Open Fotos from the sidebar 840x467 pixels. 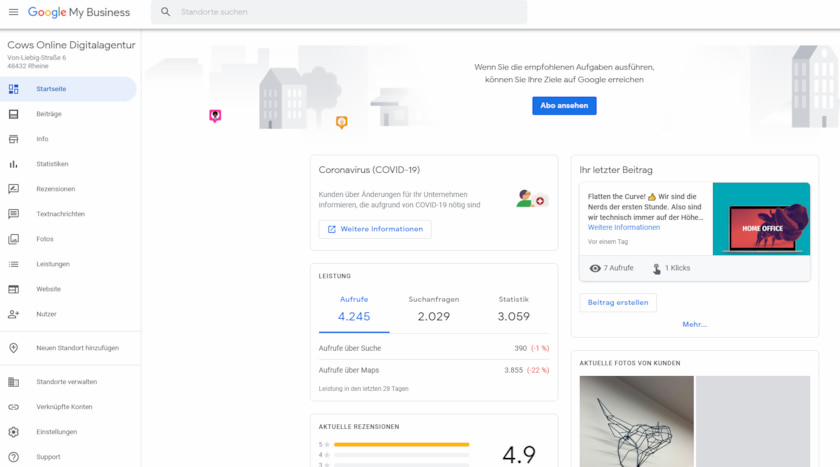click(68, 239)
